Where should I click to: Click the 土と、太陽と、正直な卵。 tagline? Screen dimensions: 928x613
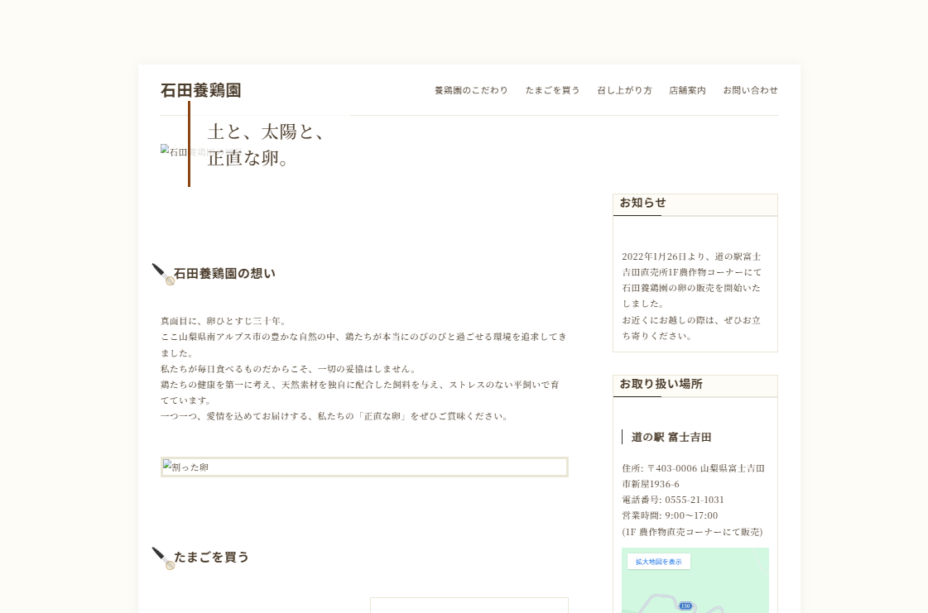click(x=266, y=145)
